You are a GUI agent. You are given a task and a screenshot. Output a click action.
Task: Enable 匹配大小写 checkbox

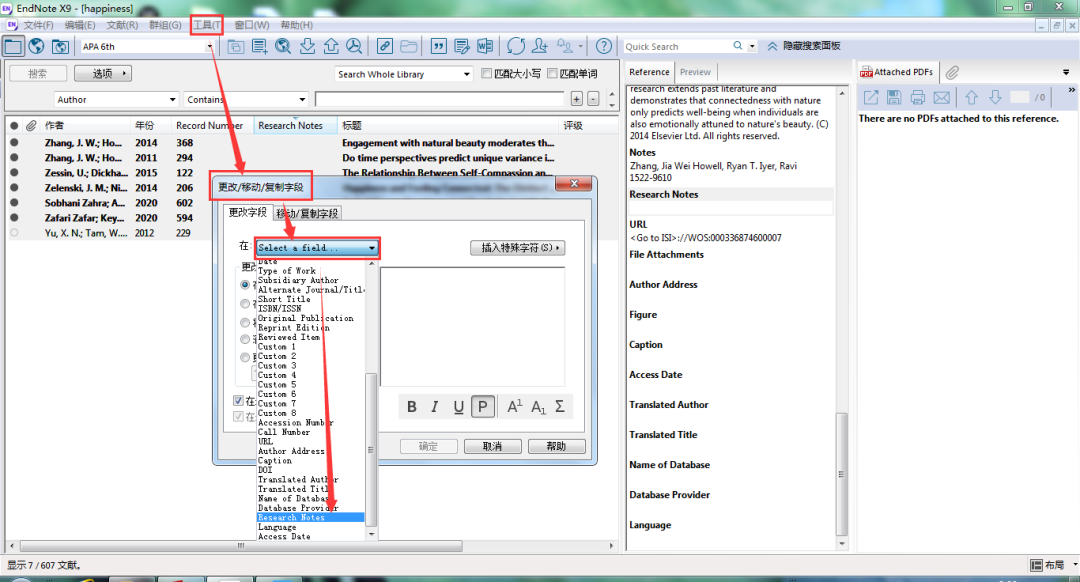pos(486,74)
